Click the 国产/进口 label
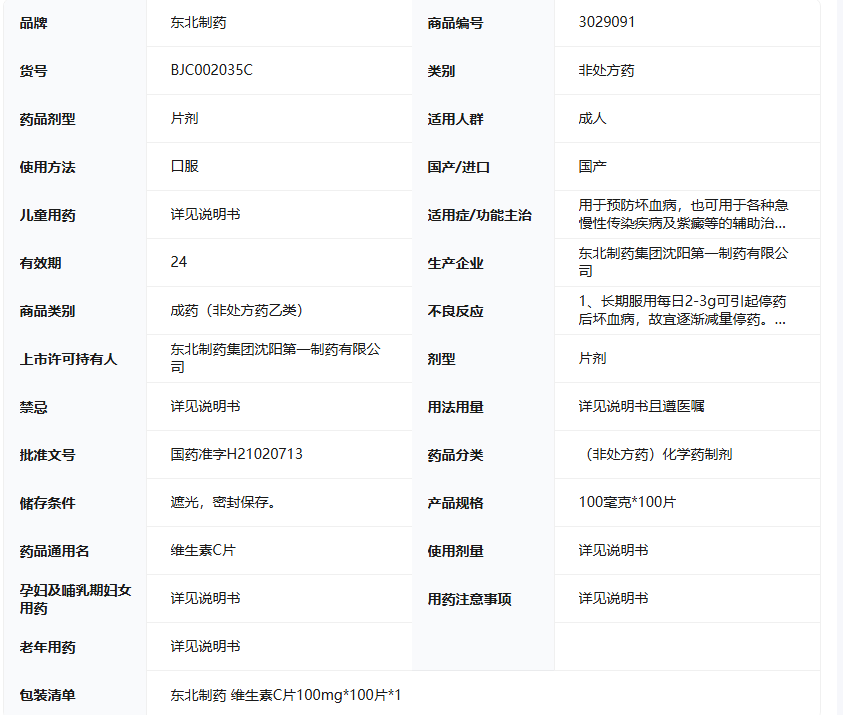 (x=459, y=167)
